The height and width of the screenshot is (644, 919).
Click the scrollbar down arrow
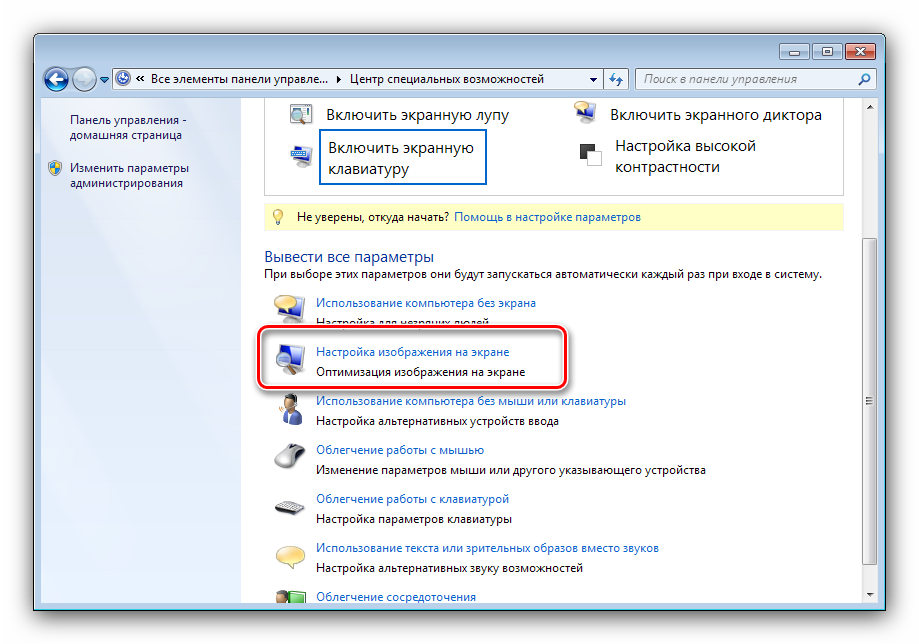click(x=870, y=594)
